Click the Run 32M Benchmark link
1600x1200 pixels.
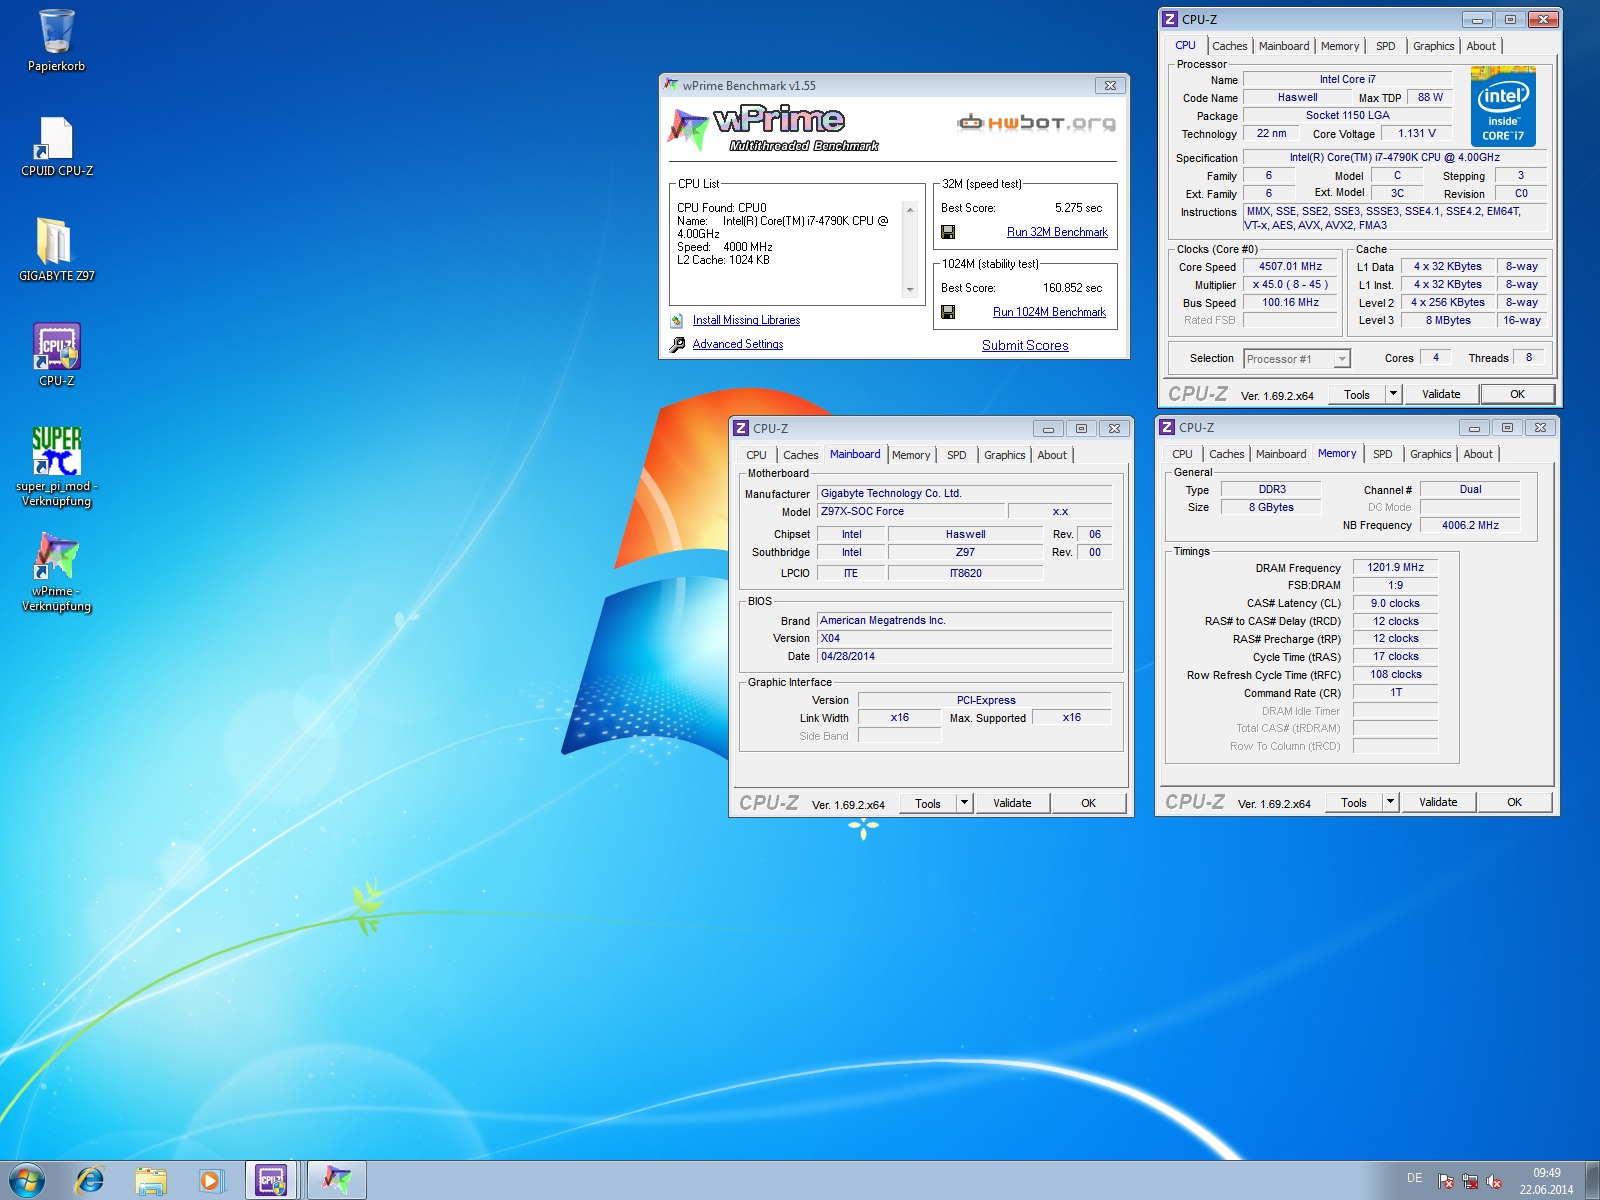(1057, 232)
